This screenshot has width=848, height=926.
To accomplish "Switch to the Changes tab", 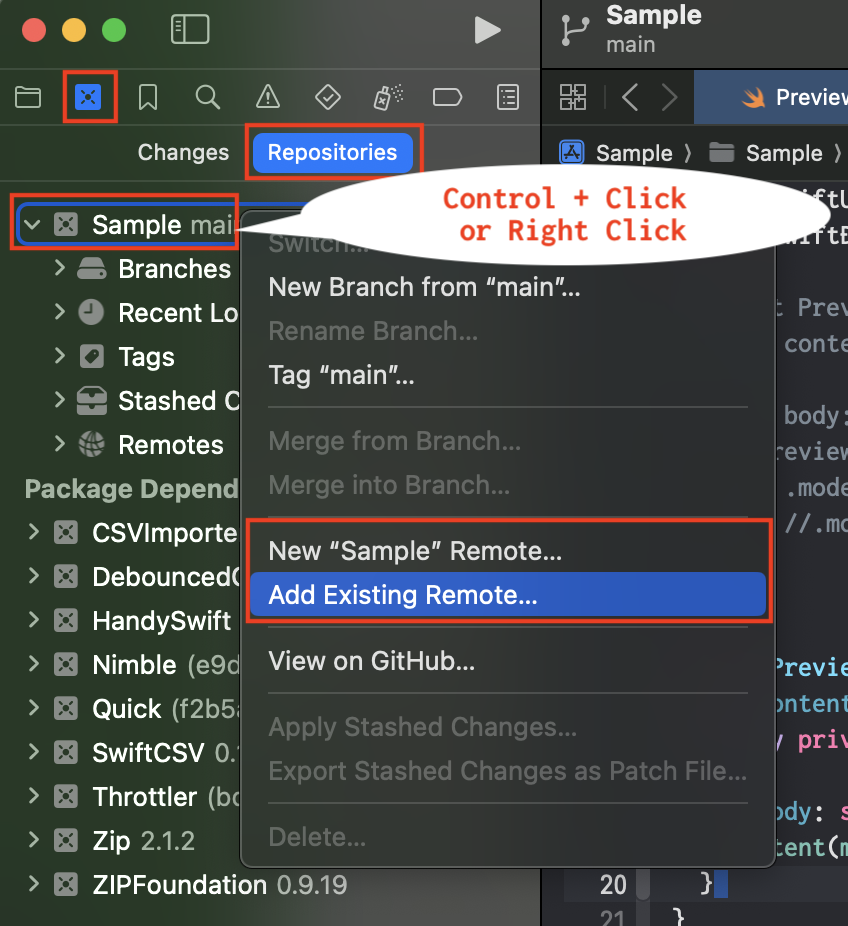I will [183, 152].
